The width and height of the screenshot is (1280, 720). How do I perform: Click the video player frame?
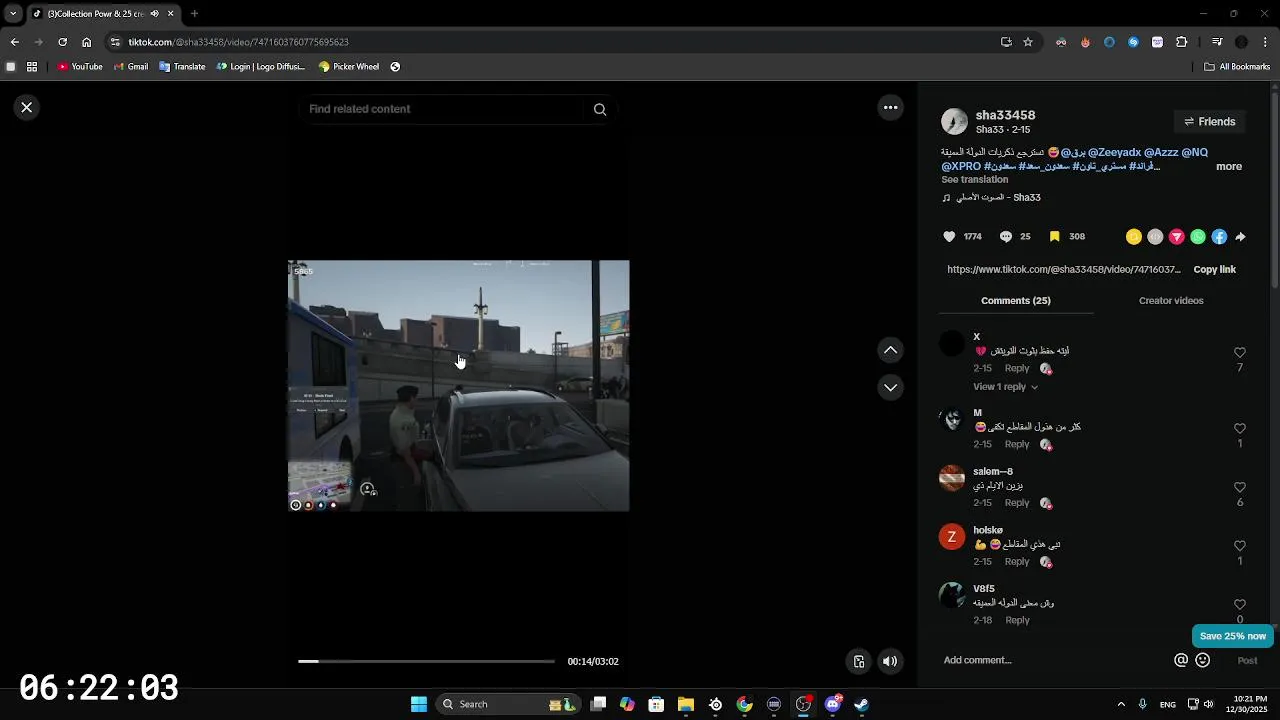coord(459,386)
